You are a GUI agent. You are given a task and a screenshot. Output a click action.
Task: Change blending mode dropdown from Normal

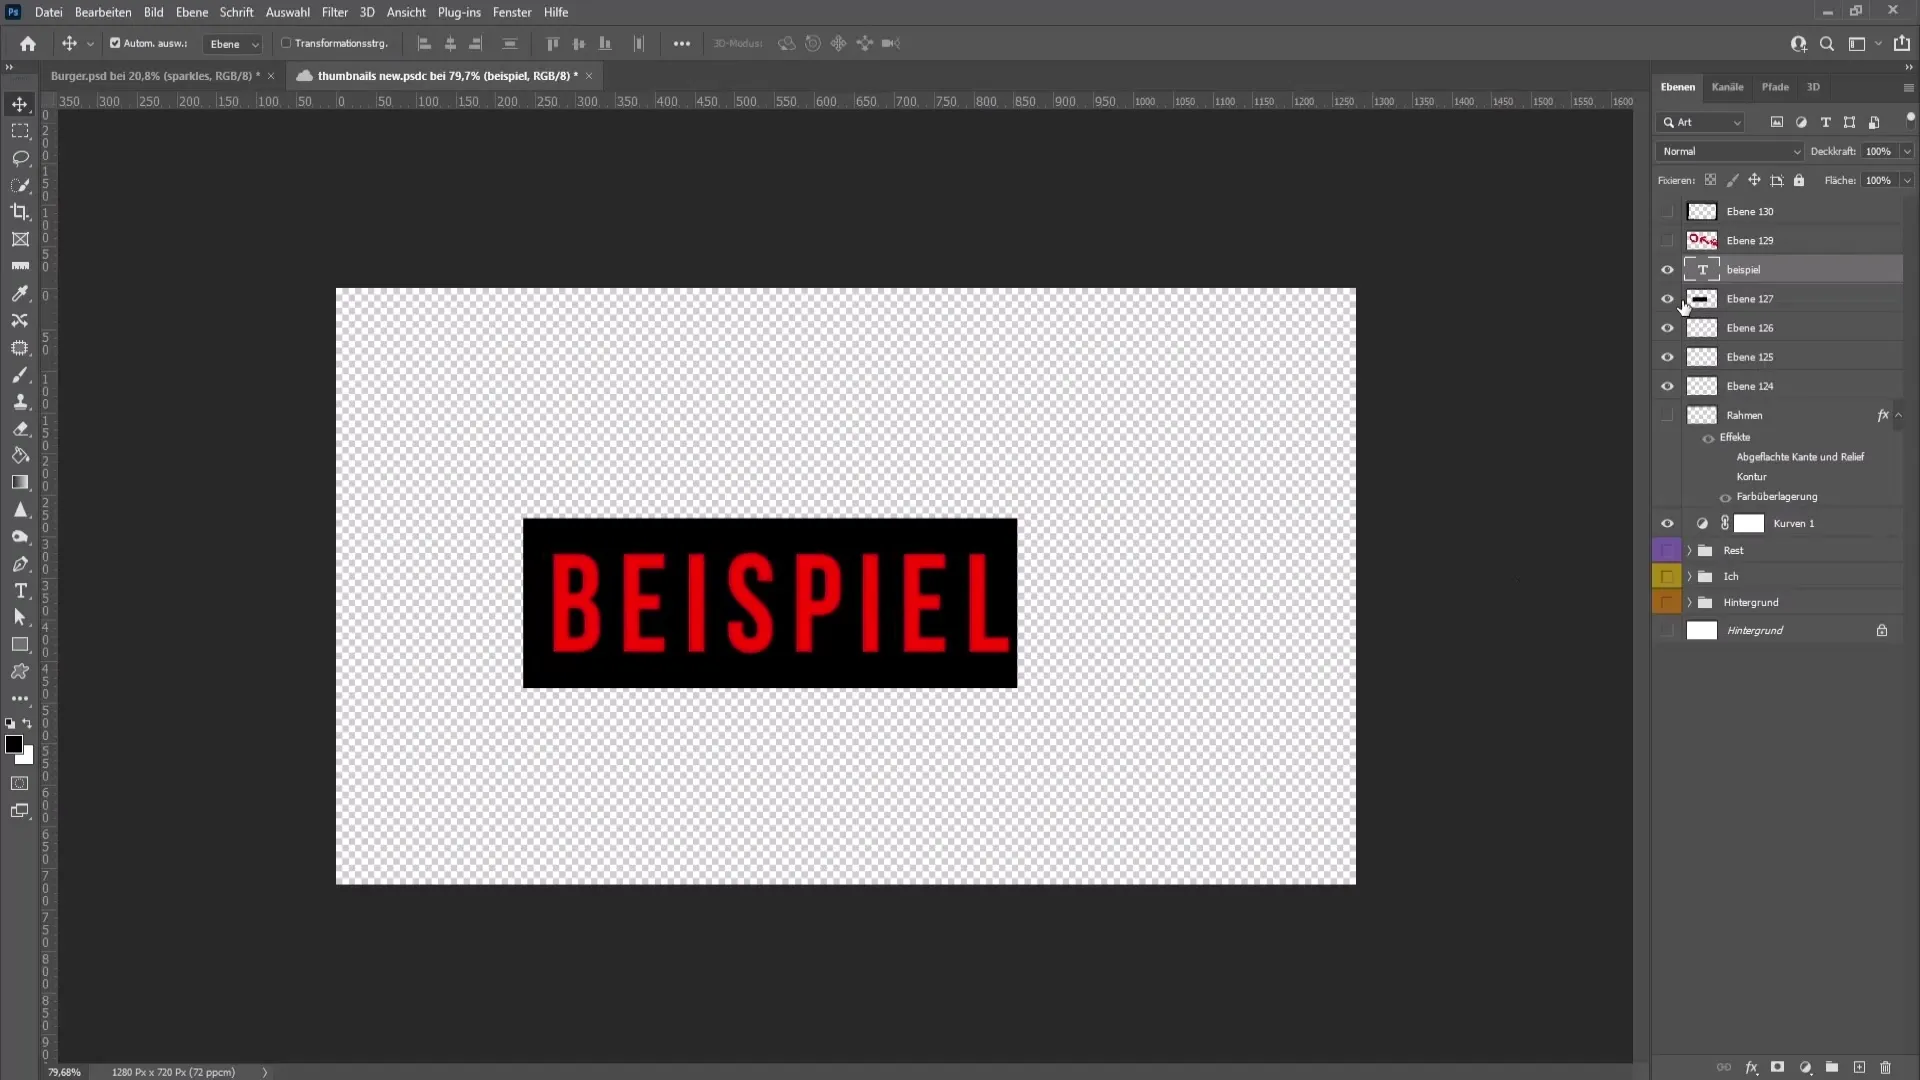1730,150
